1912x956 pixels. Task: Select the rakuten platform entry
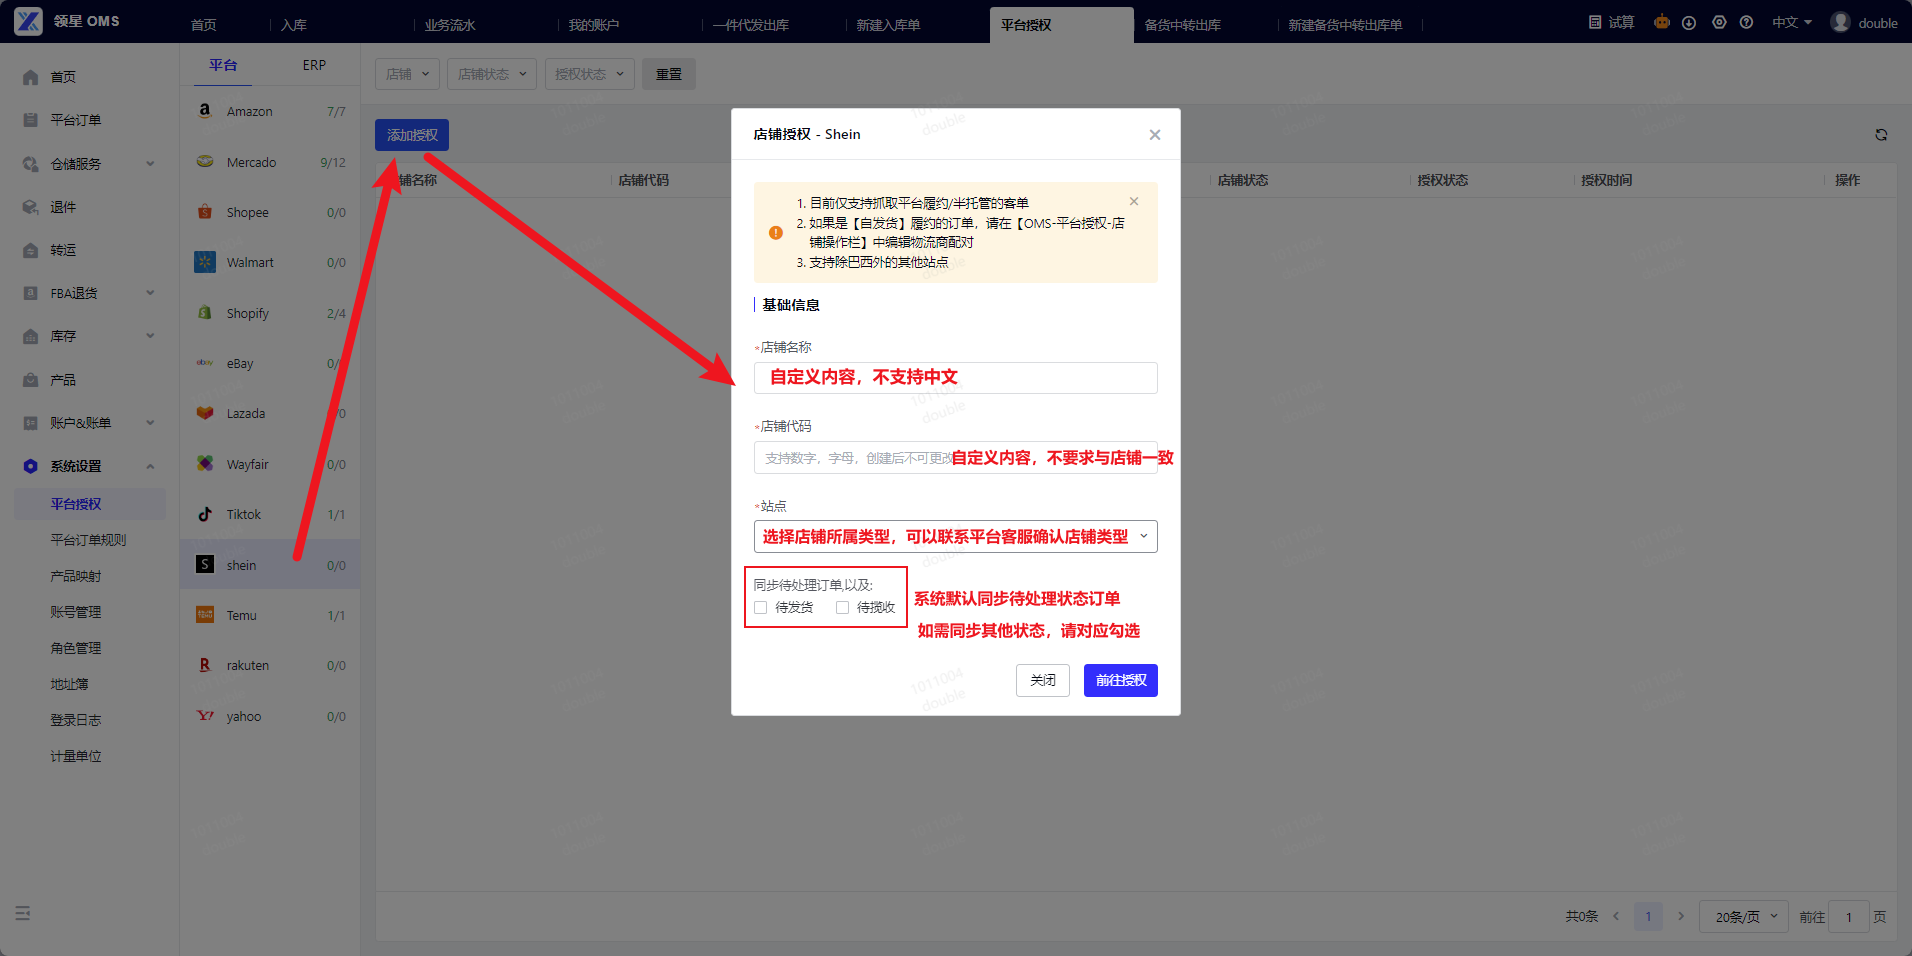270,665
